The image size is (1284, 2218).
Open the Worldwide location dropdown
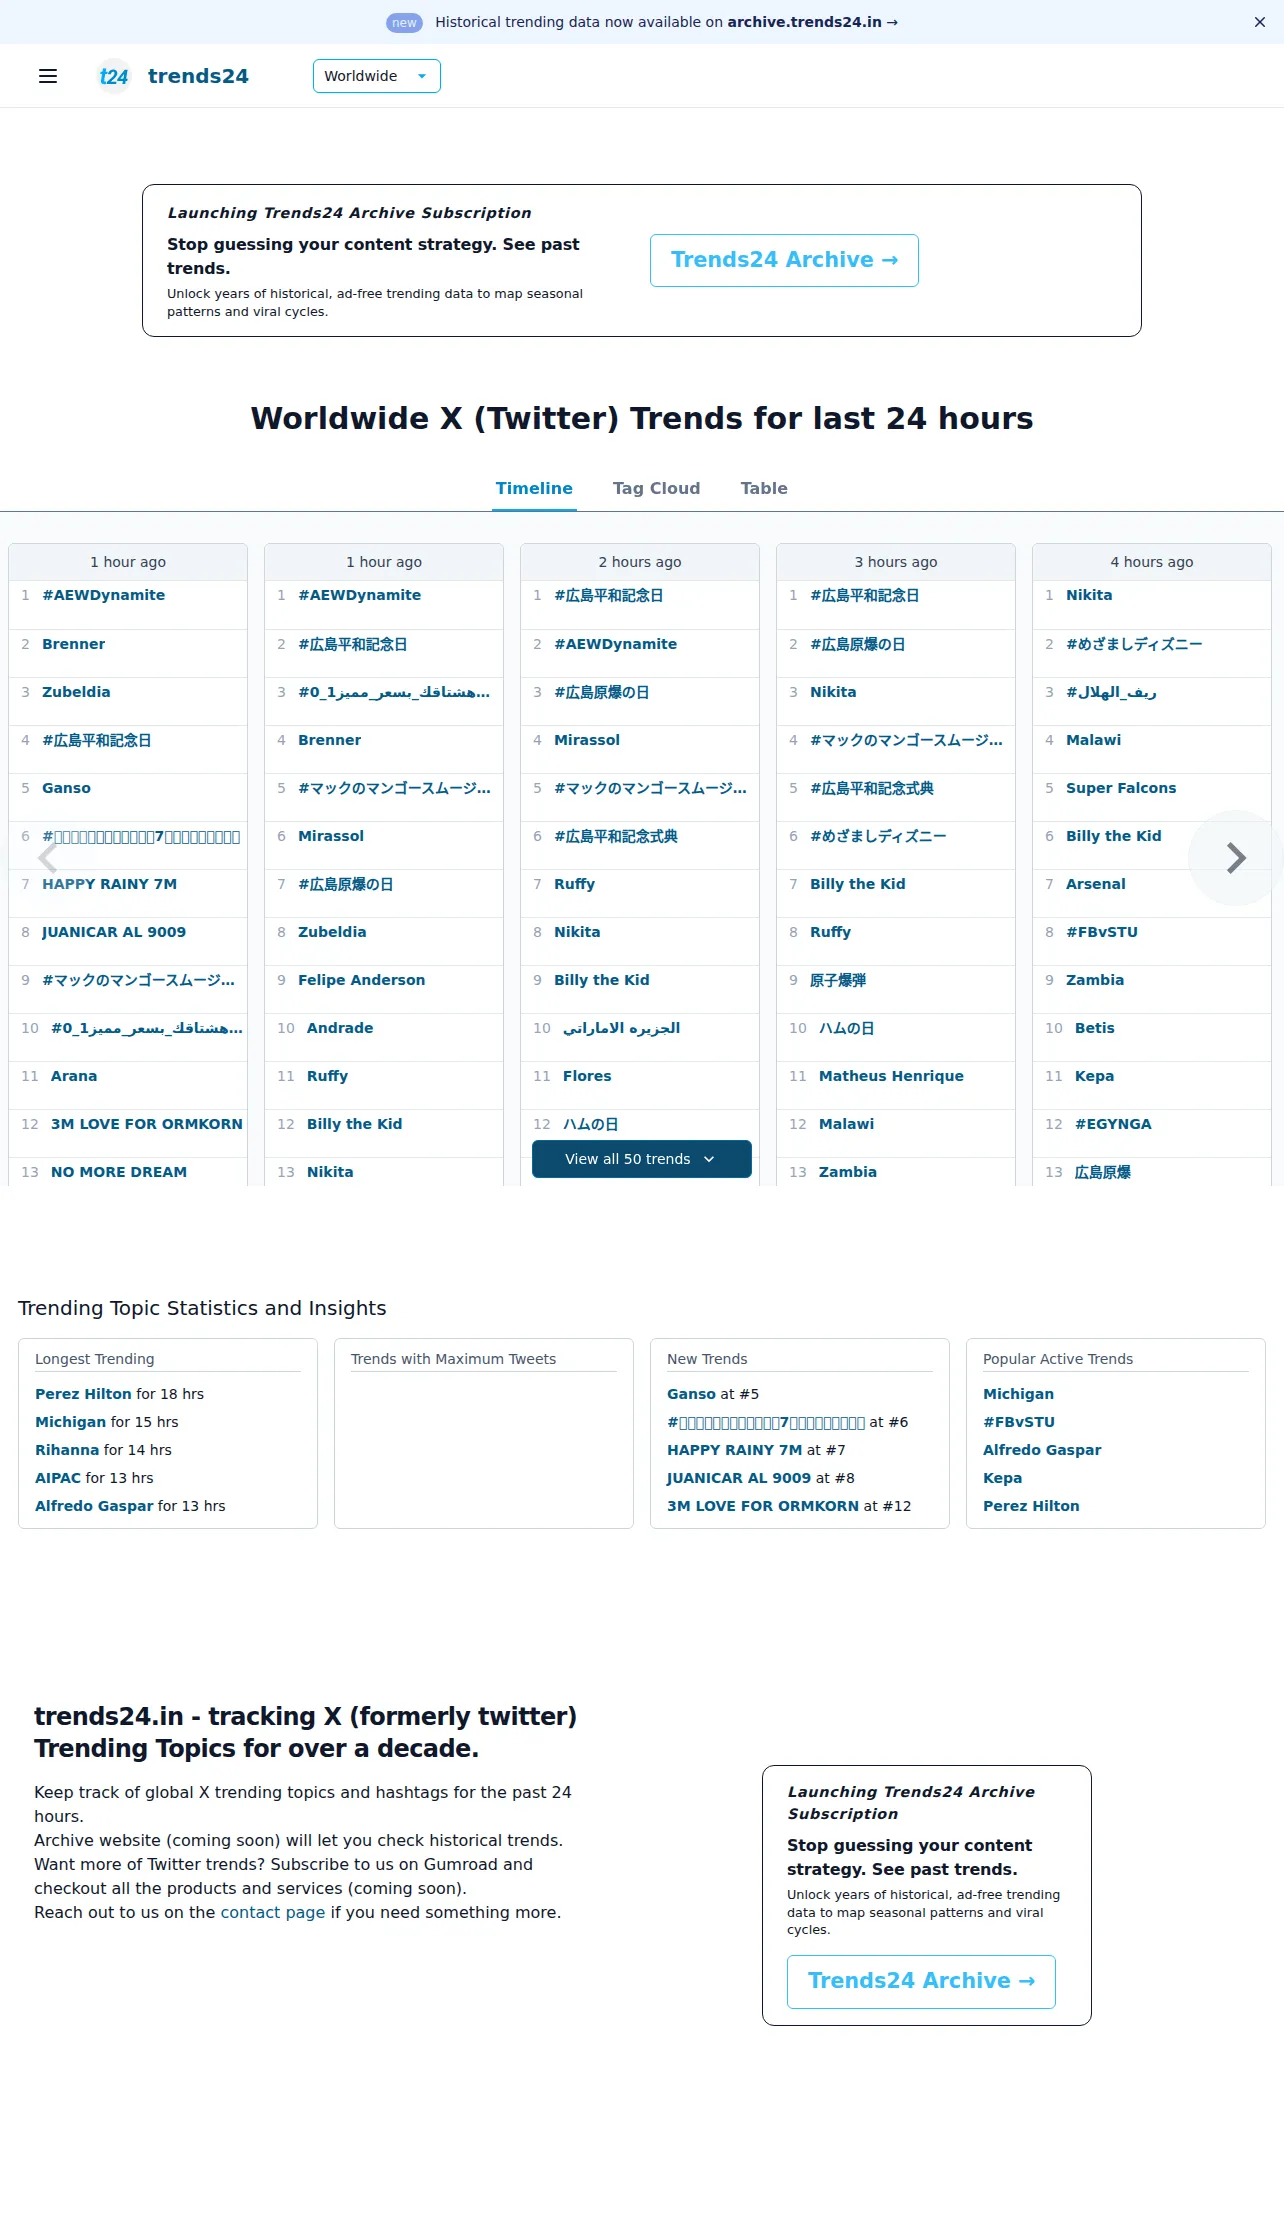(377, 76)
